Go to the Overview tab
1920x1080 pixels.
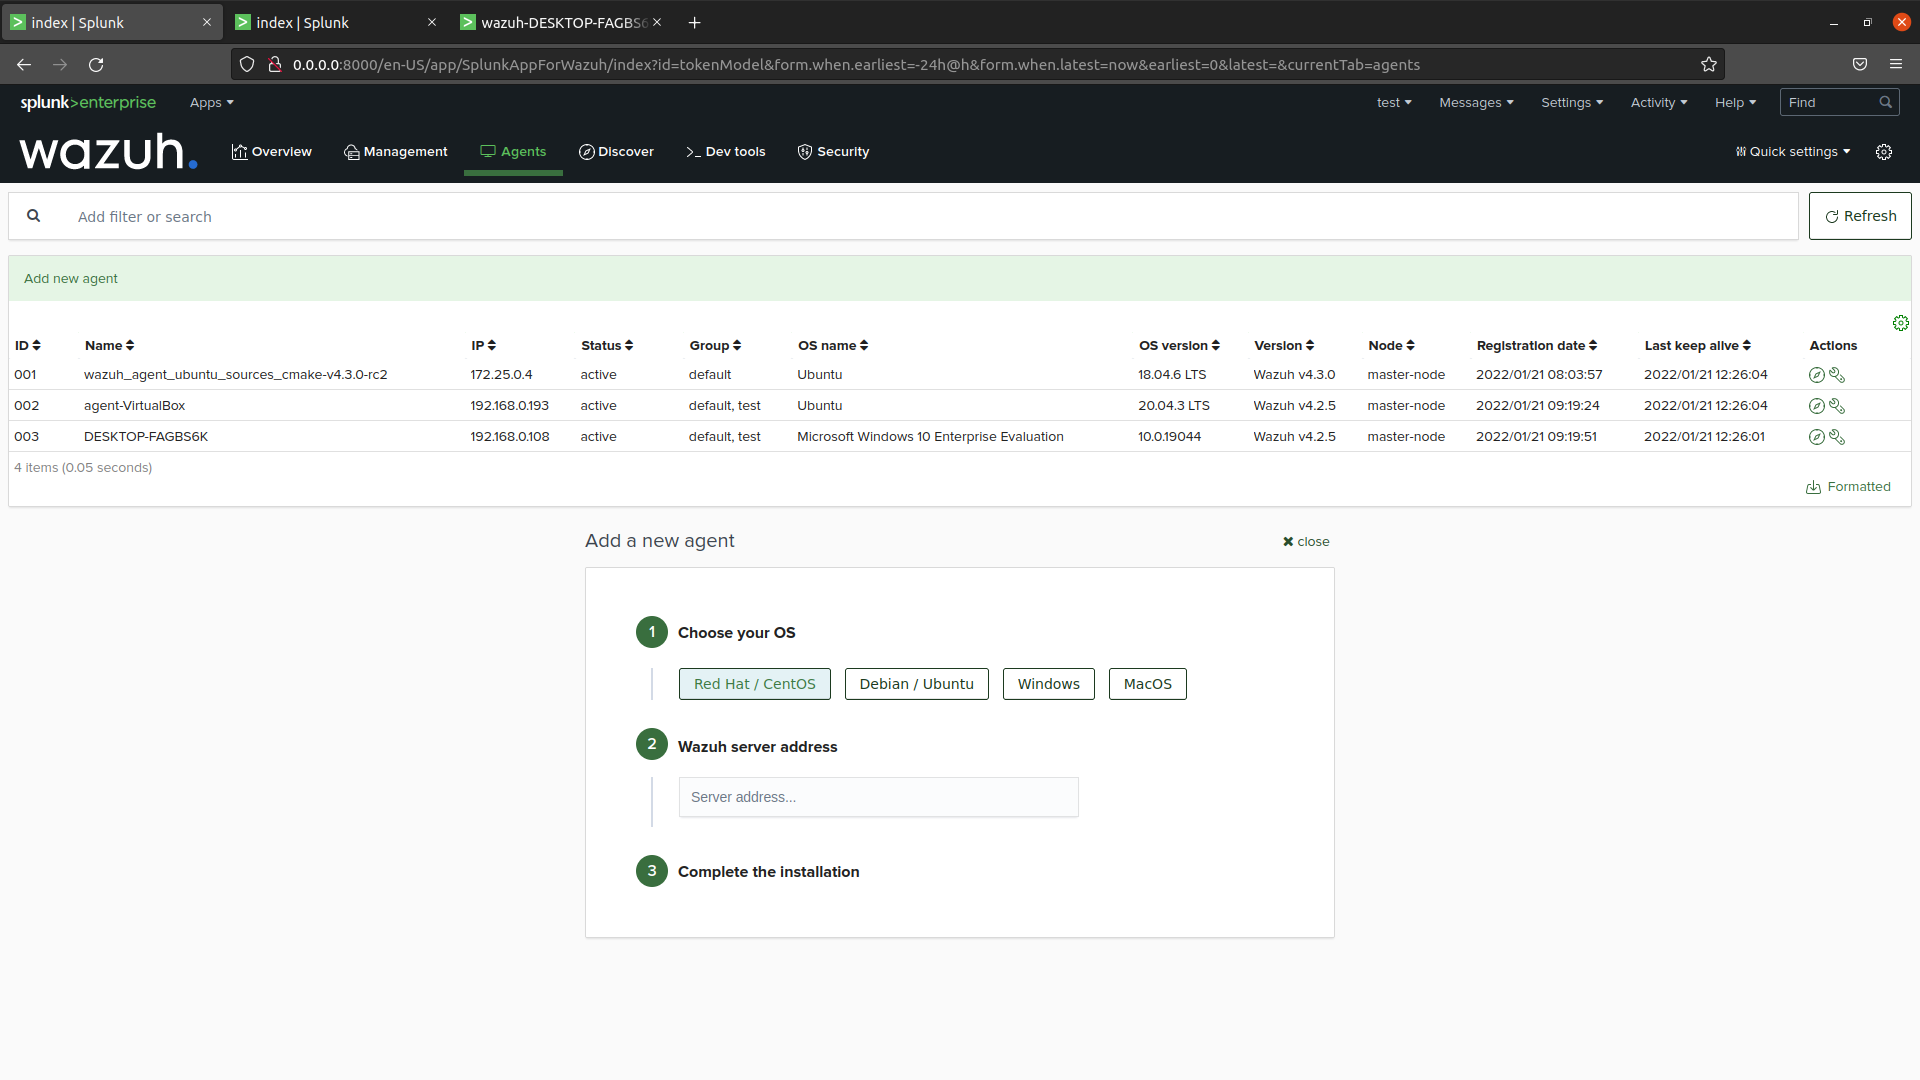272,152
